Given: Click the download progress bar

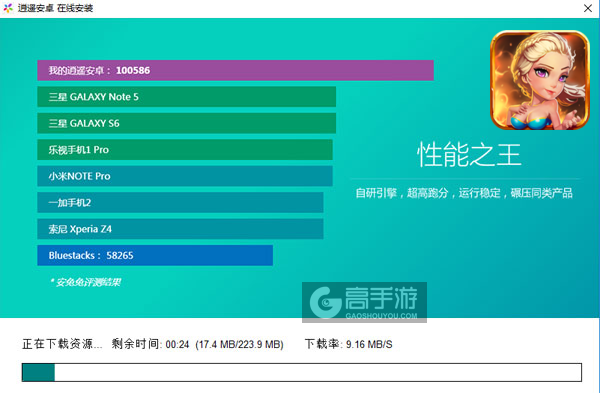Looking at the screenshot, I should (x=302, y=372).
